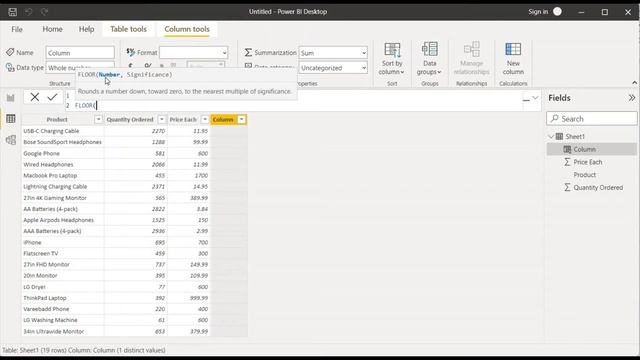Select Column field in Fields pane
Viewport: 640px width, 360px height.
pyautogui.click(x=592, y=149)
